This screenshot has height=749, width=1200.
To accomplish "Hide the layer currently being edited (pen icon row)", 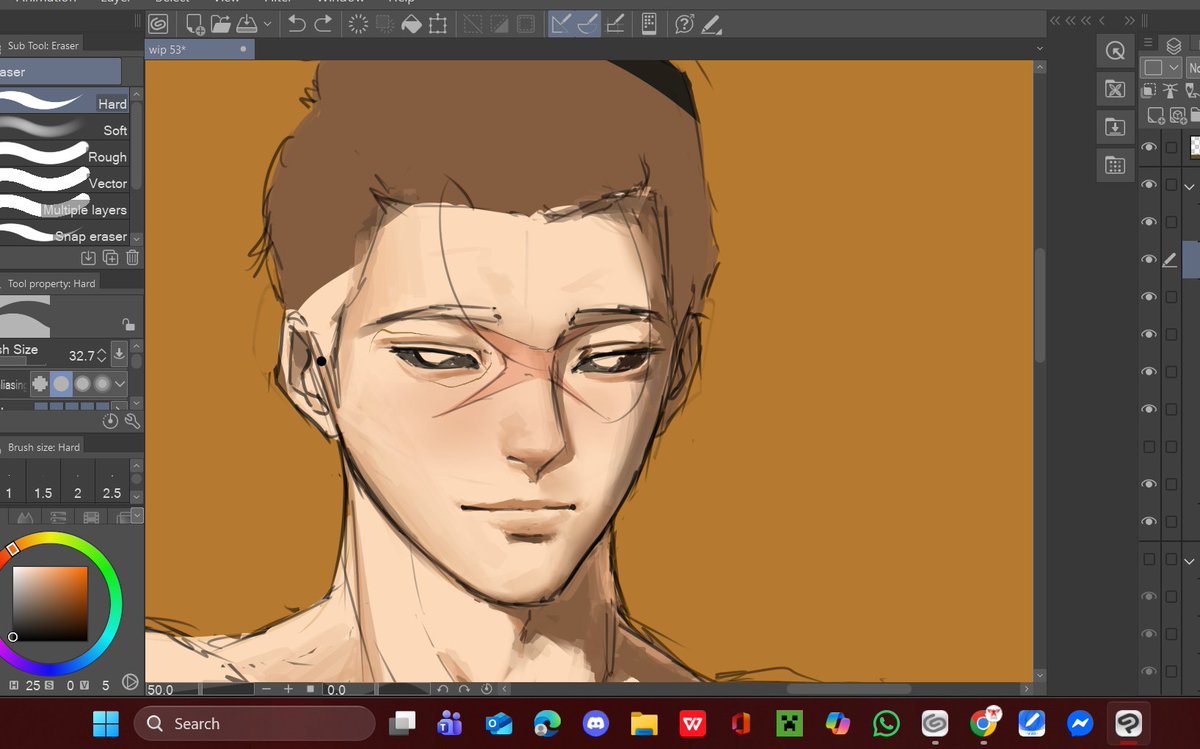I will coord(1149,259).
